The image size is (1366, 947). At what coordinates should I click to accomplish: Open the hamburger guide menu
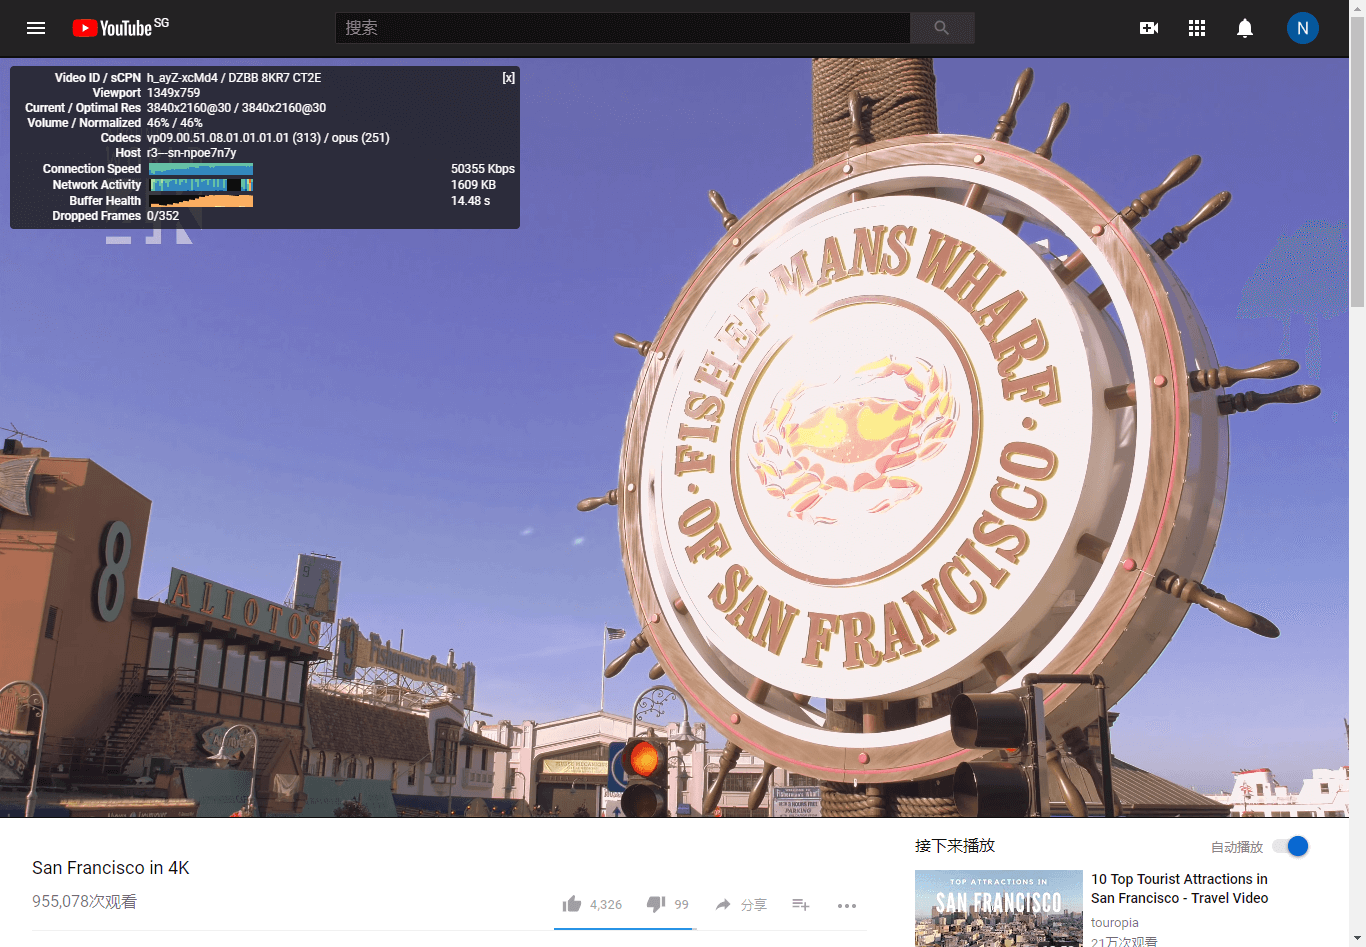point(36,28)
